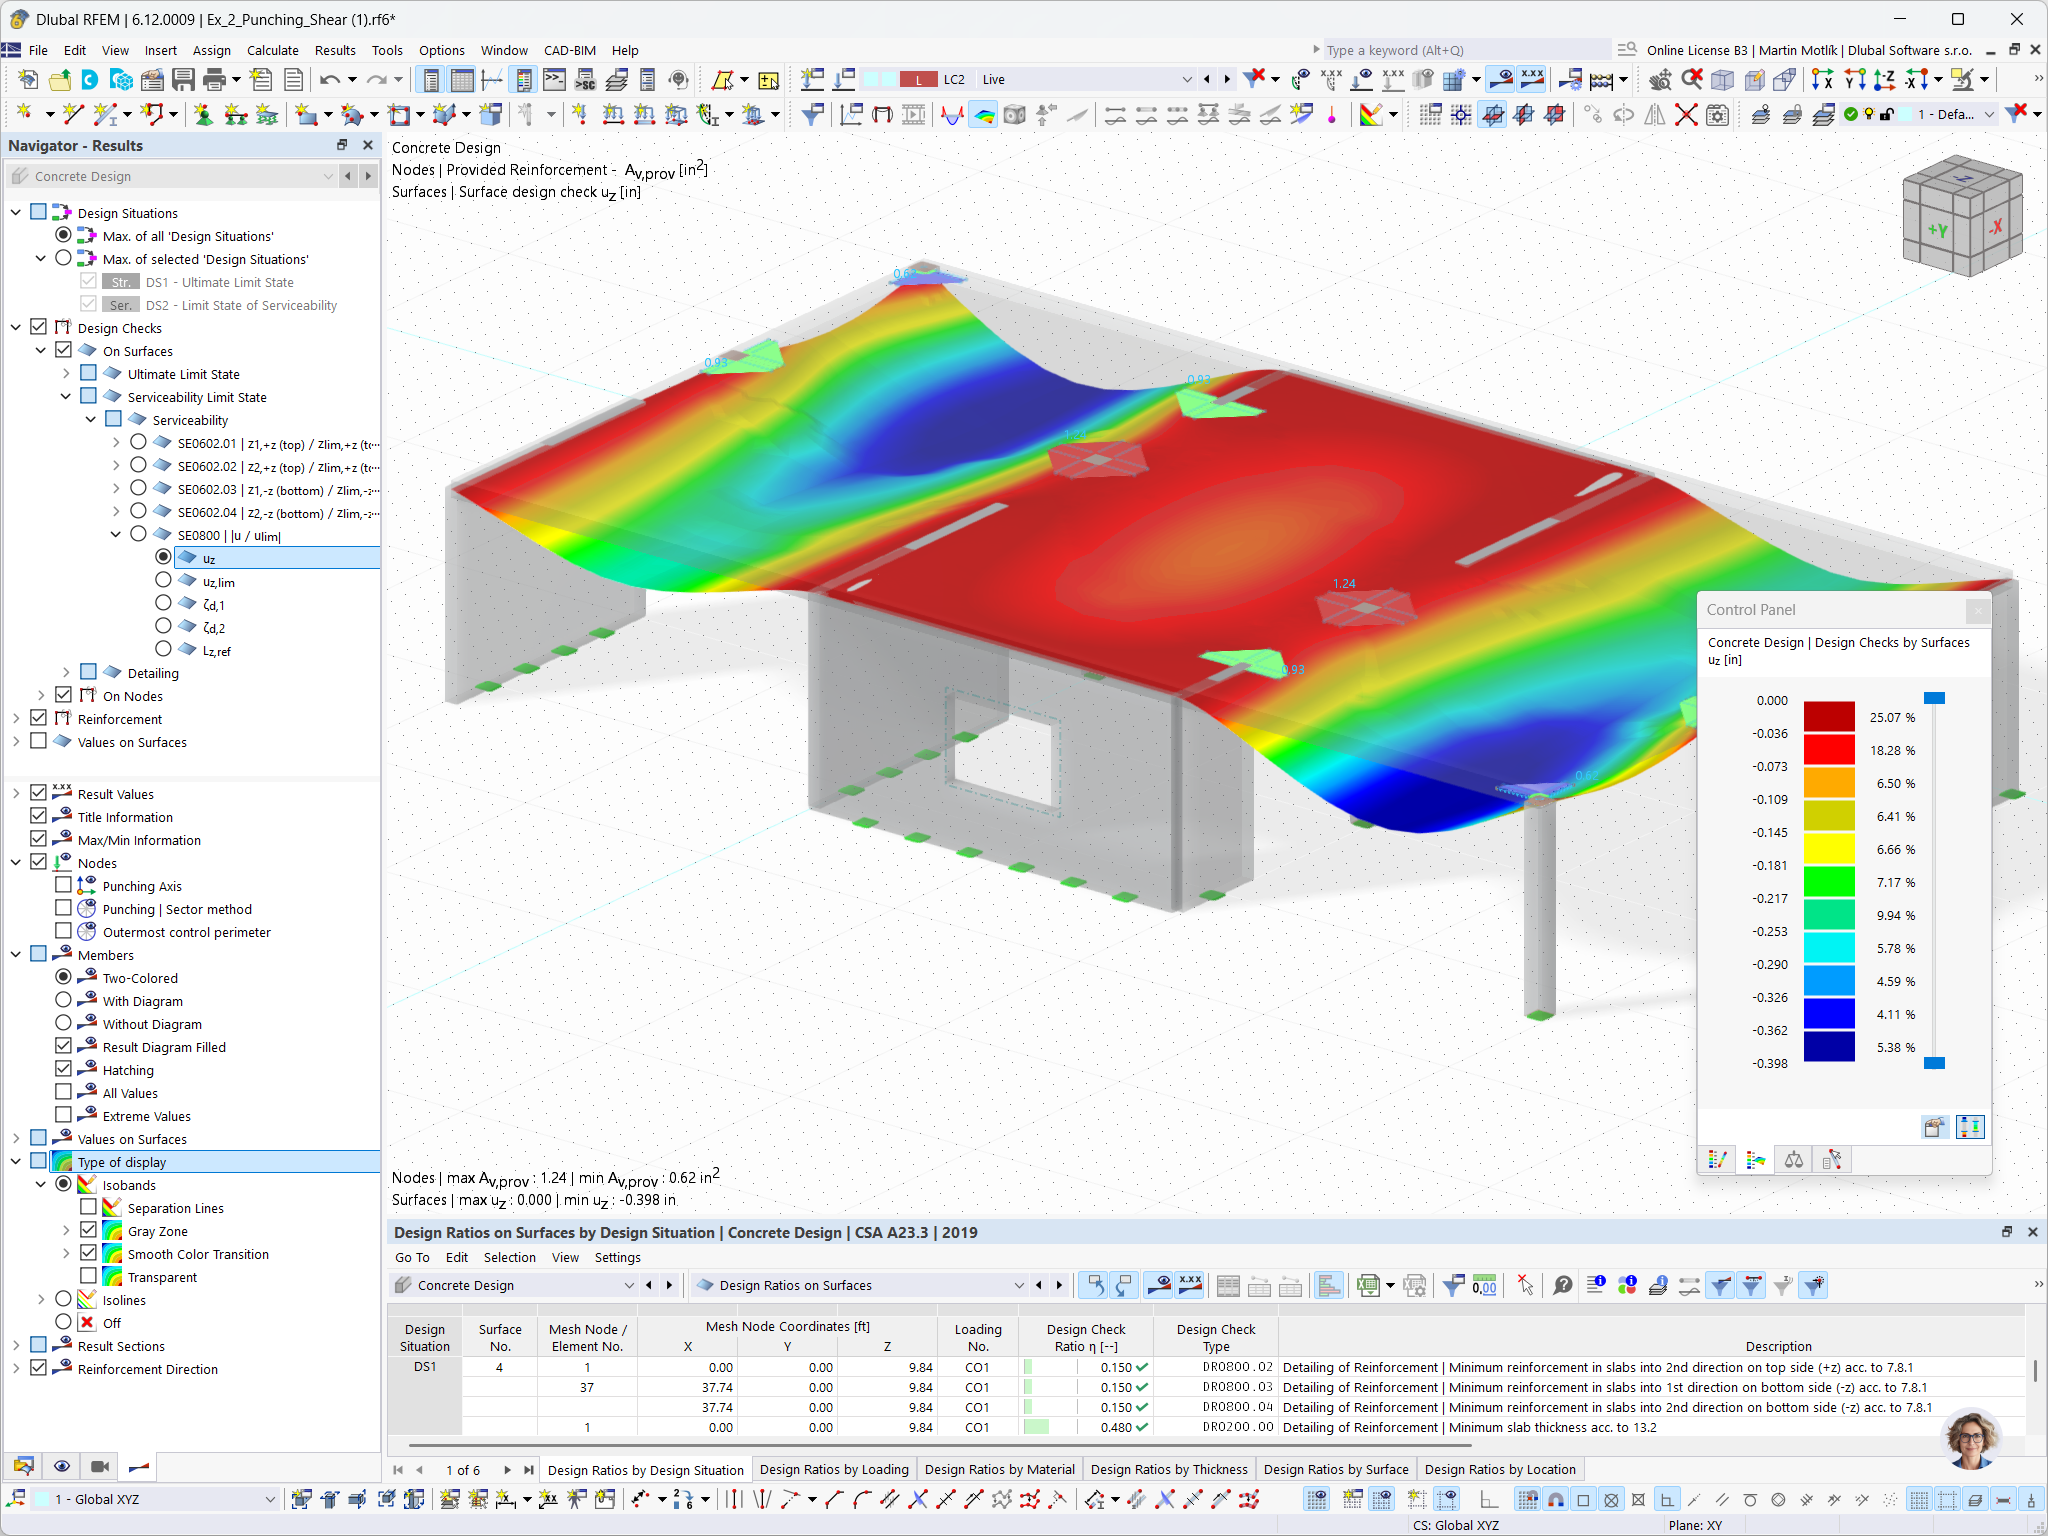The image size is (2048, 1536).
Task: Click the keyword search field at the top
Action: click(x=1460, y=49)
